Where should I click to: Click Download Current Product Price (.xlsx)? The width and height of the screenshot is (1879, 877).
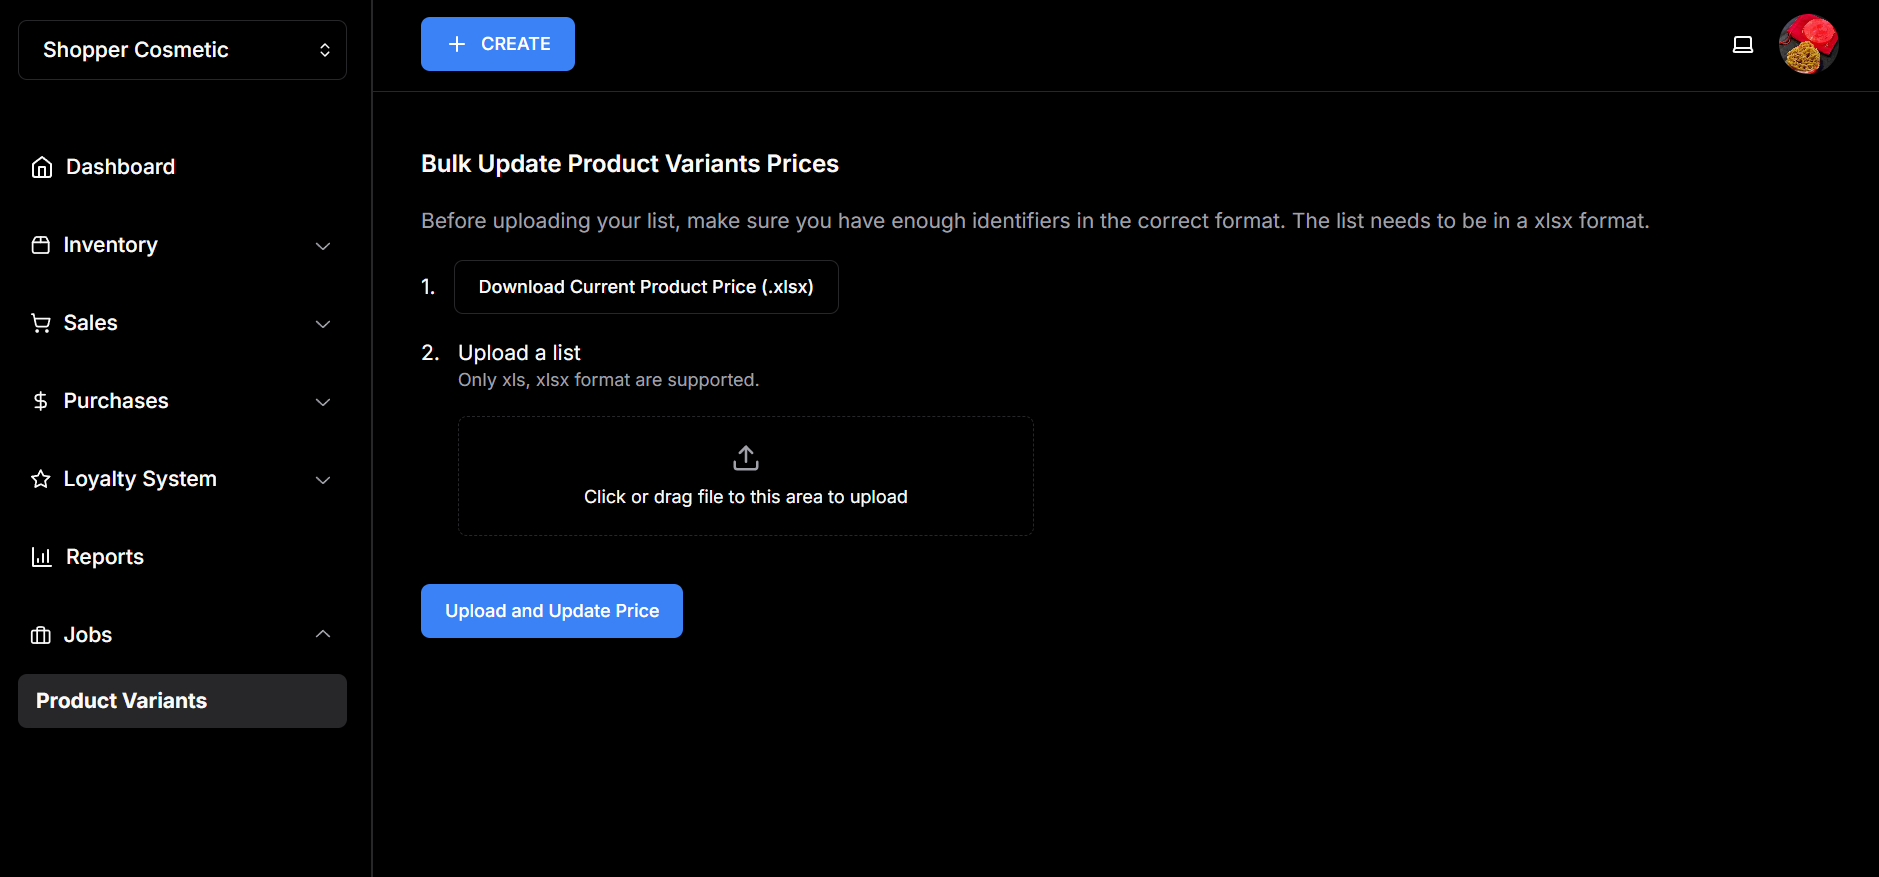[x=646, y=287]
